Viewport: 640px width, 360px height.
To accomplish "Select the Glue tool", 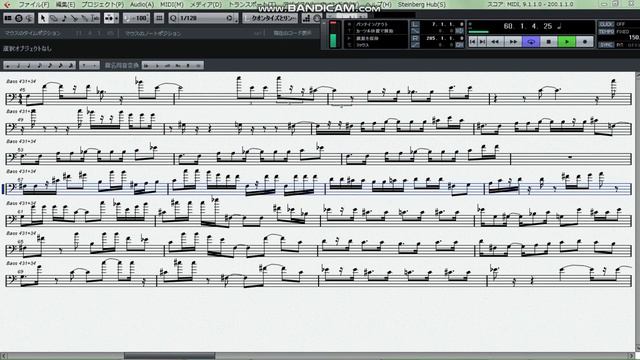I will pos(84,18).
